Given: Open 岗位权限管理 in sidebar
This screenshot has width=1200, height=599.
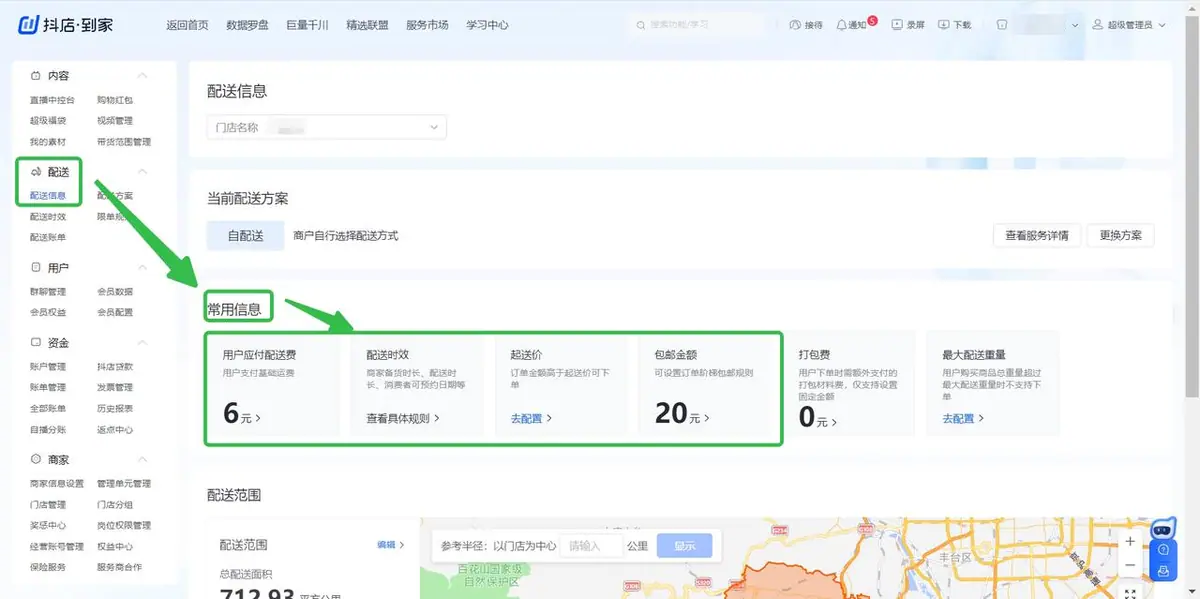Looking at the screenshot, I should 124,526.
